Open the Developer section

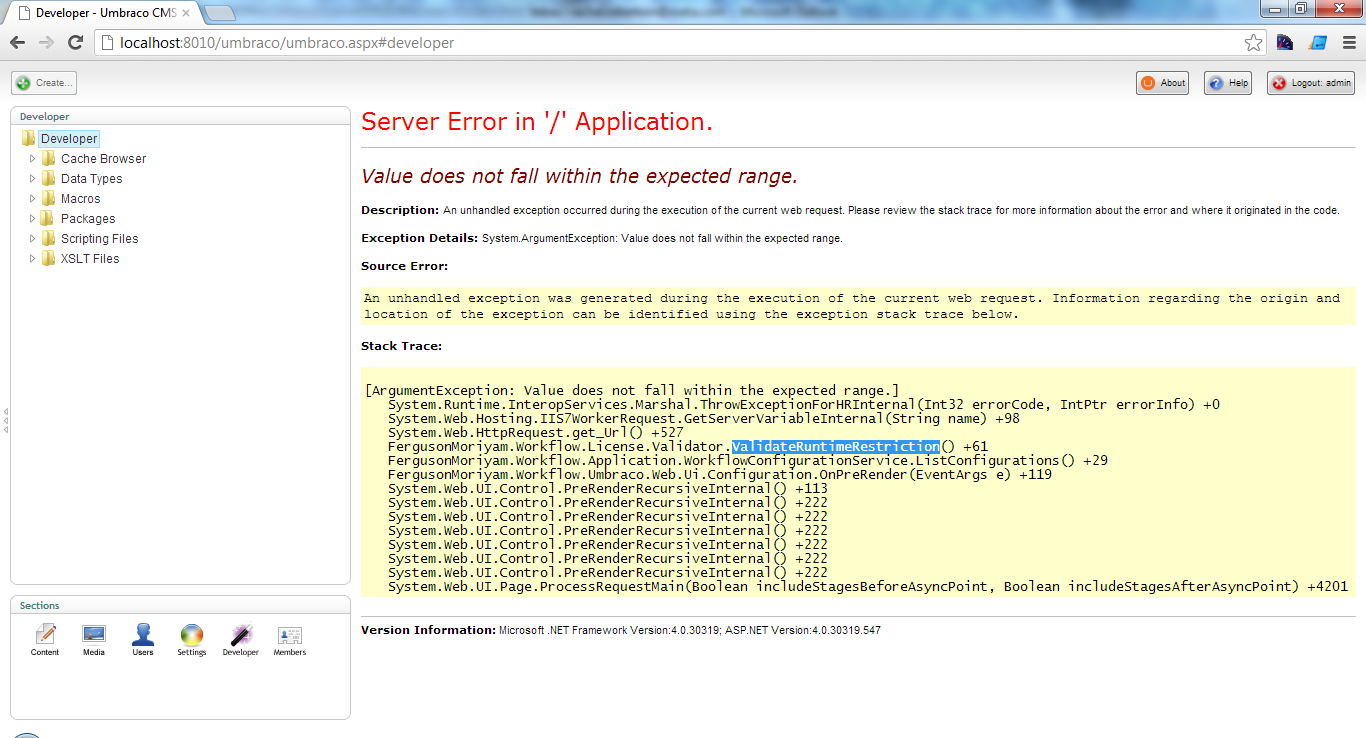click(241, 640)
